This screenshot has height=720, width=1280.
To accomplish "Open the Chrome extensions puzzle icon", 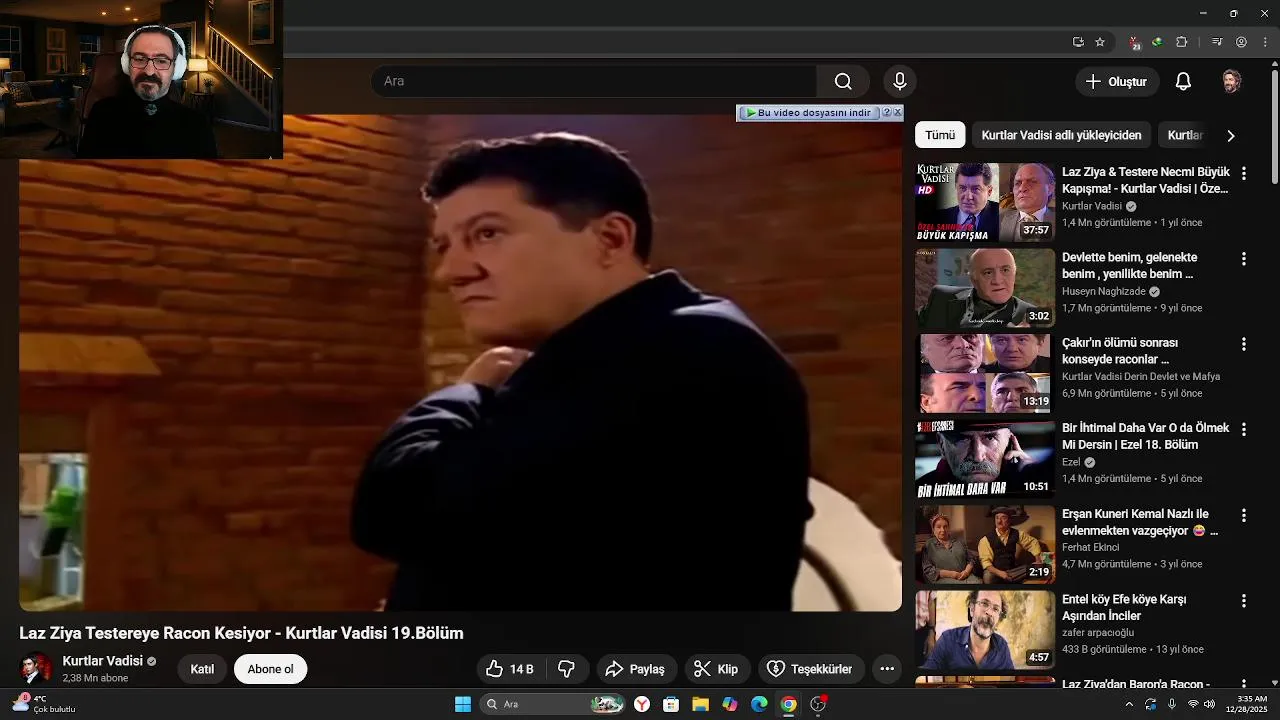I will pyautogui.click(x=1181, y=42).
